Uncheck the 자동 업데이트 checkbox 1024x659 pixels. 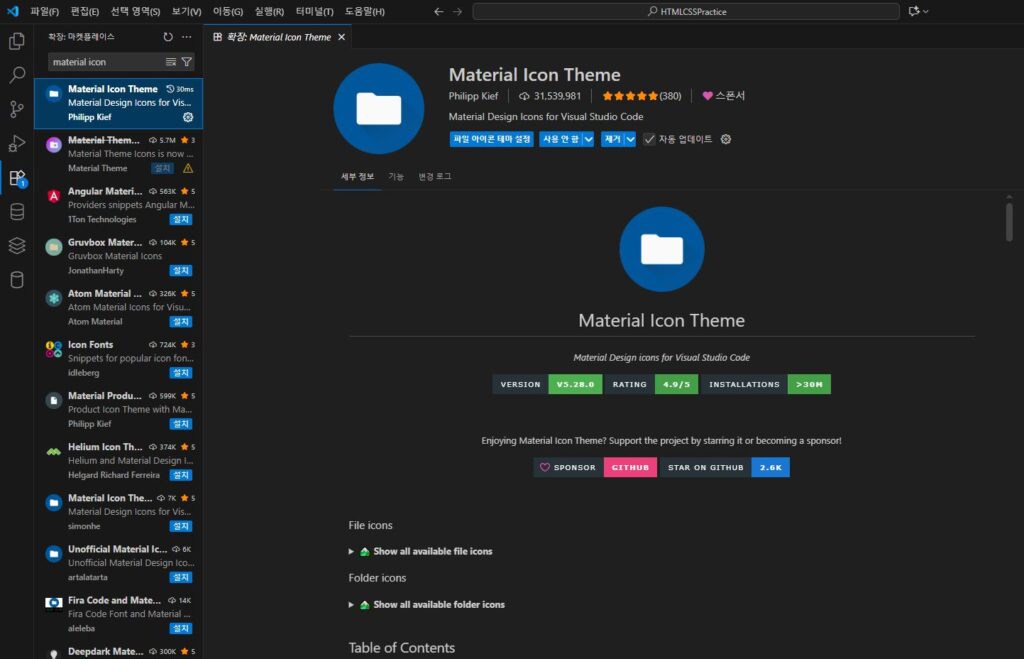pos(650,139)
